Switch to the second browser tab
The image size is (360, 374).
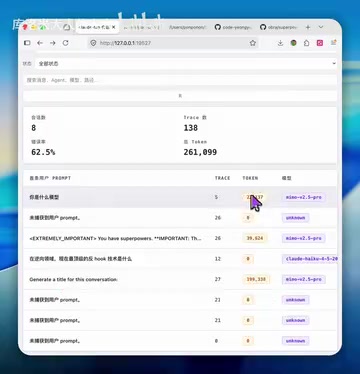coord(142,27)
